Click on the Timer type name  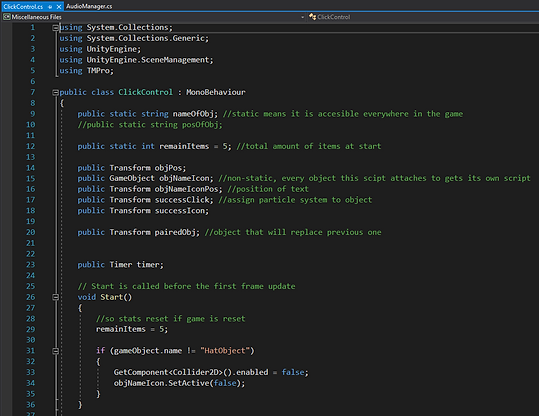(x=121, y=265)
